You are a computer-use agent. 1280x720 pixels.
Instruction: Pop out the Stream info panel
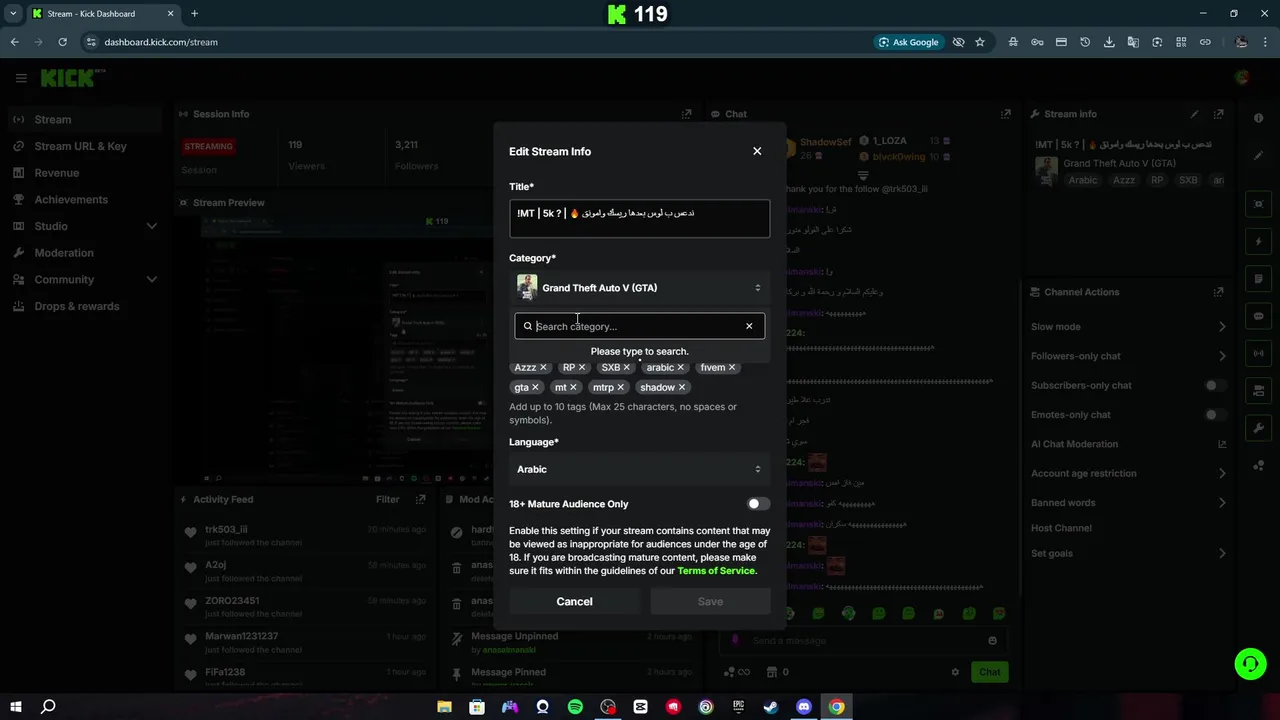1218,114
